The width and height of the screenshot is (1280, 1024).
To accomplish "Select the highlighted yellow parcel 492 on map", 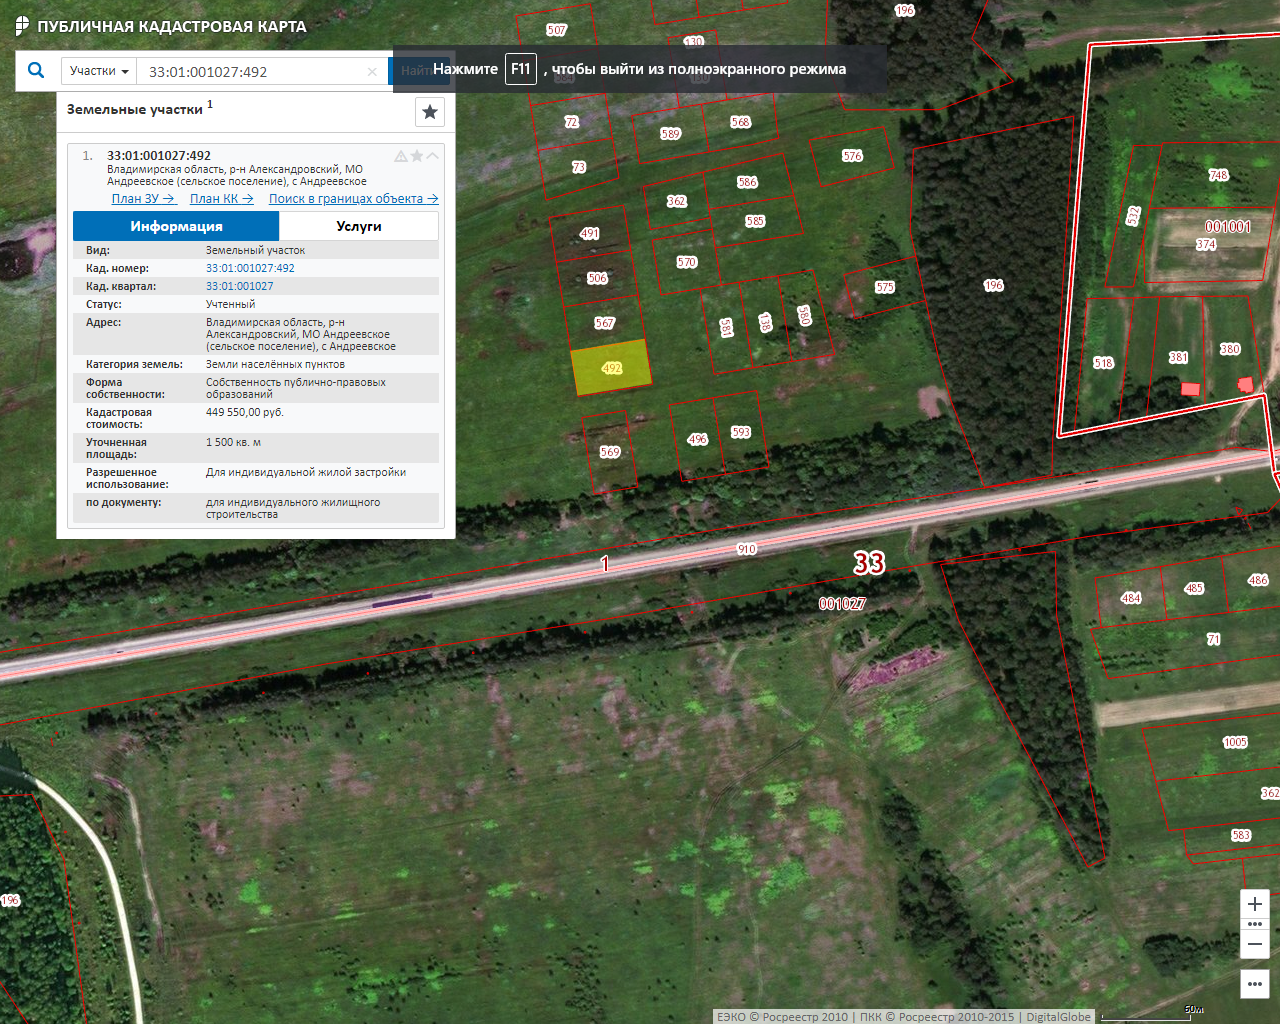I will pyautogui.click(x=611, y=368).
